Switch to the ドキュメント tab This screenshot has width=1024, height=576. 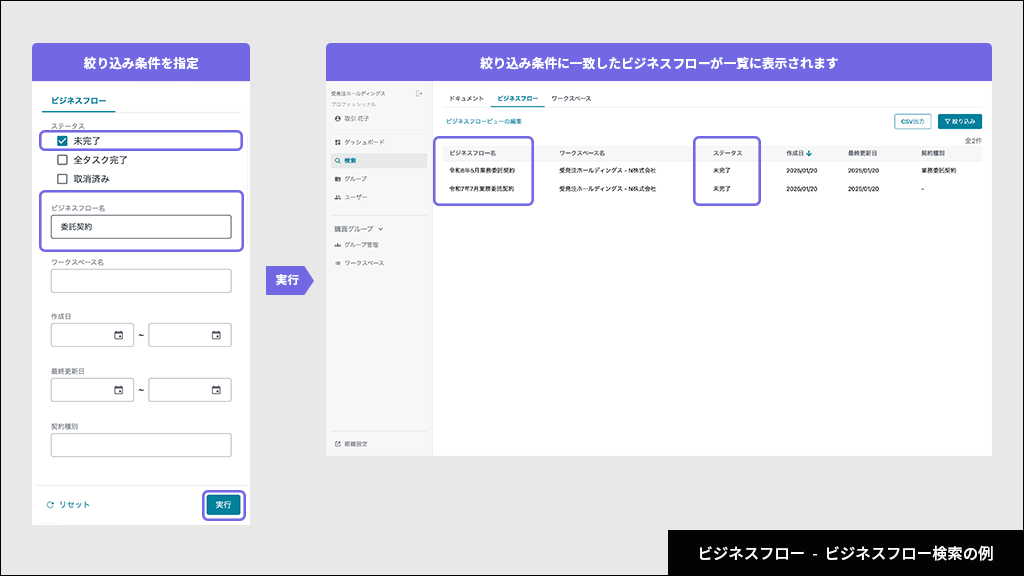(466, 99)
